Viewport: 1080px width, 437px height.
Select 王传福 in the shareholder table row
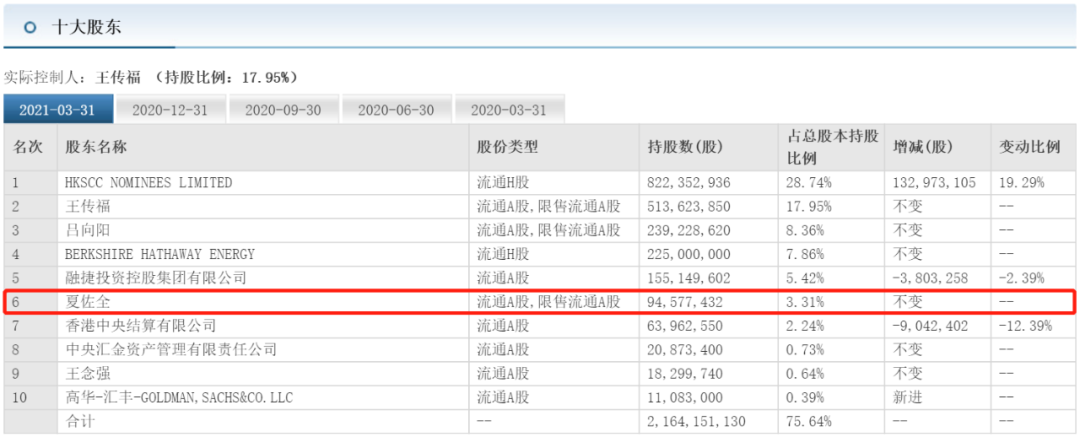[87, 206]
